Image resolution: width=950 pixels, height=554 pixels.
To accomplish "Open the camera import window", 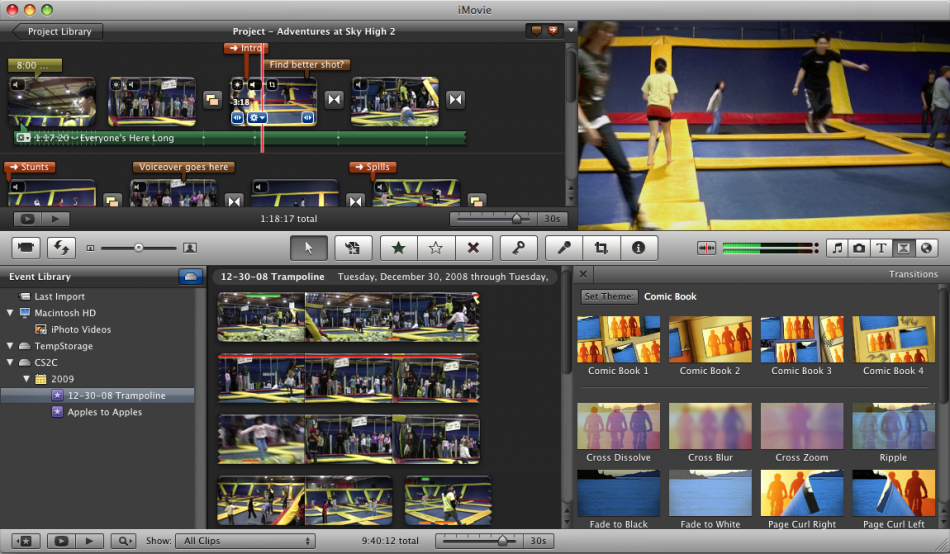I will click(25, 247).
